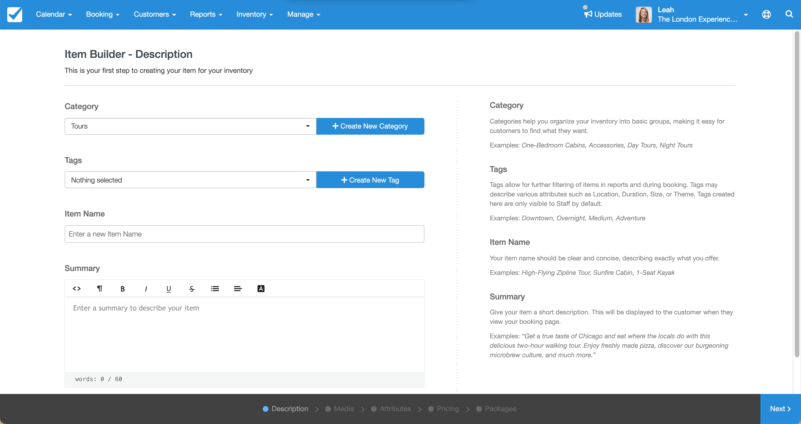This screenshot has width=801, height=424.
Task: Open paragraph format options in editor
Action: (x=100, y=288)
